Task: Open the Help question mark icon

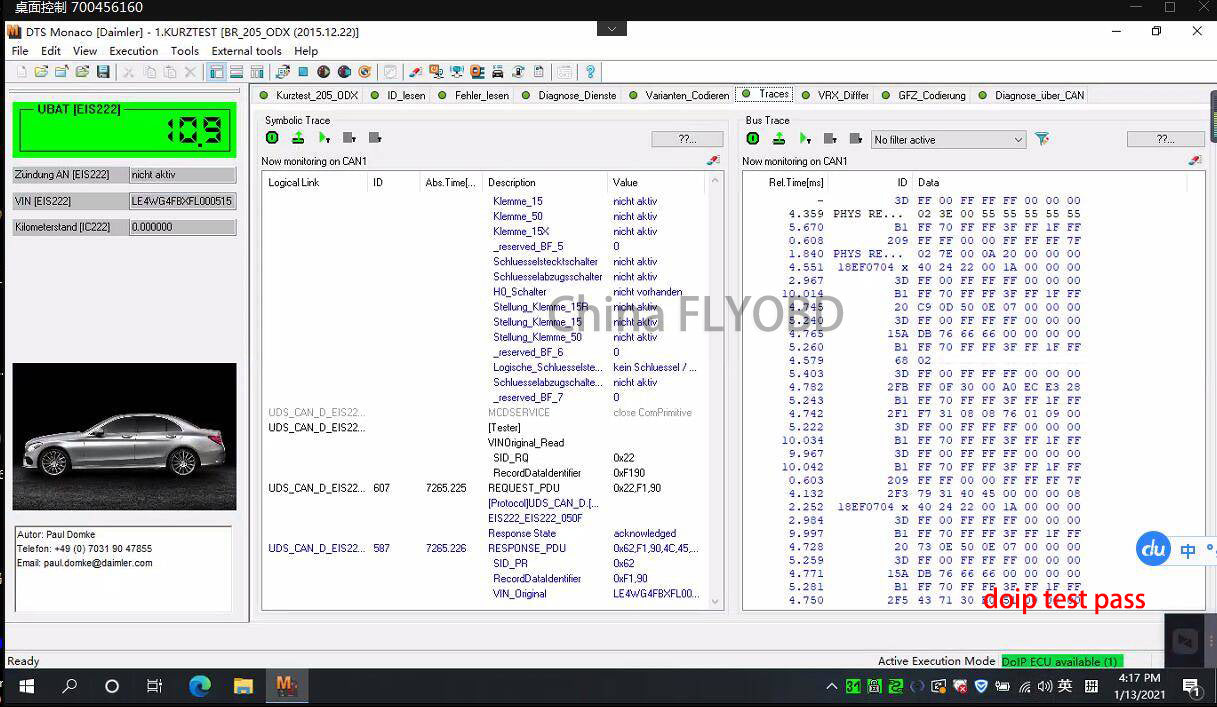Action: tap(589, 72)
